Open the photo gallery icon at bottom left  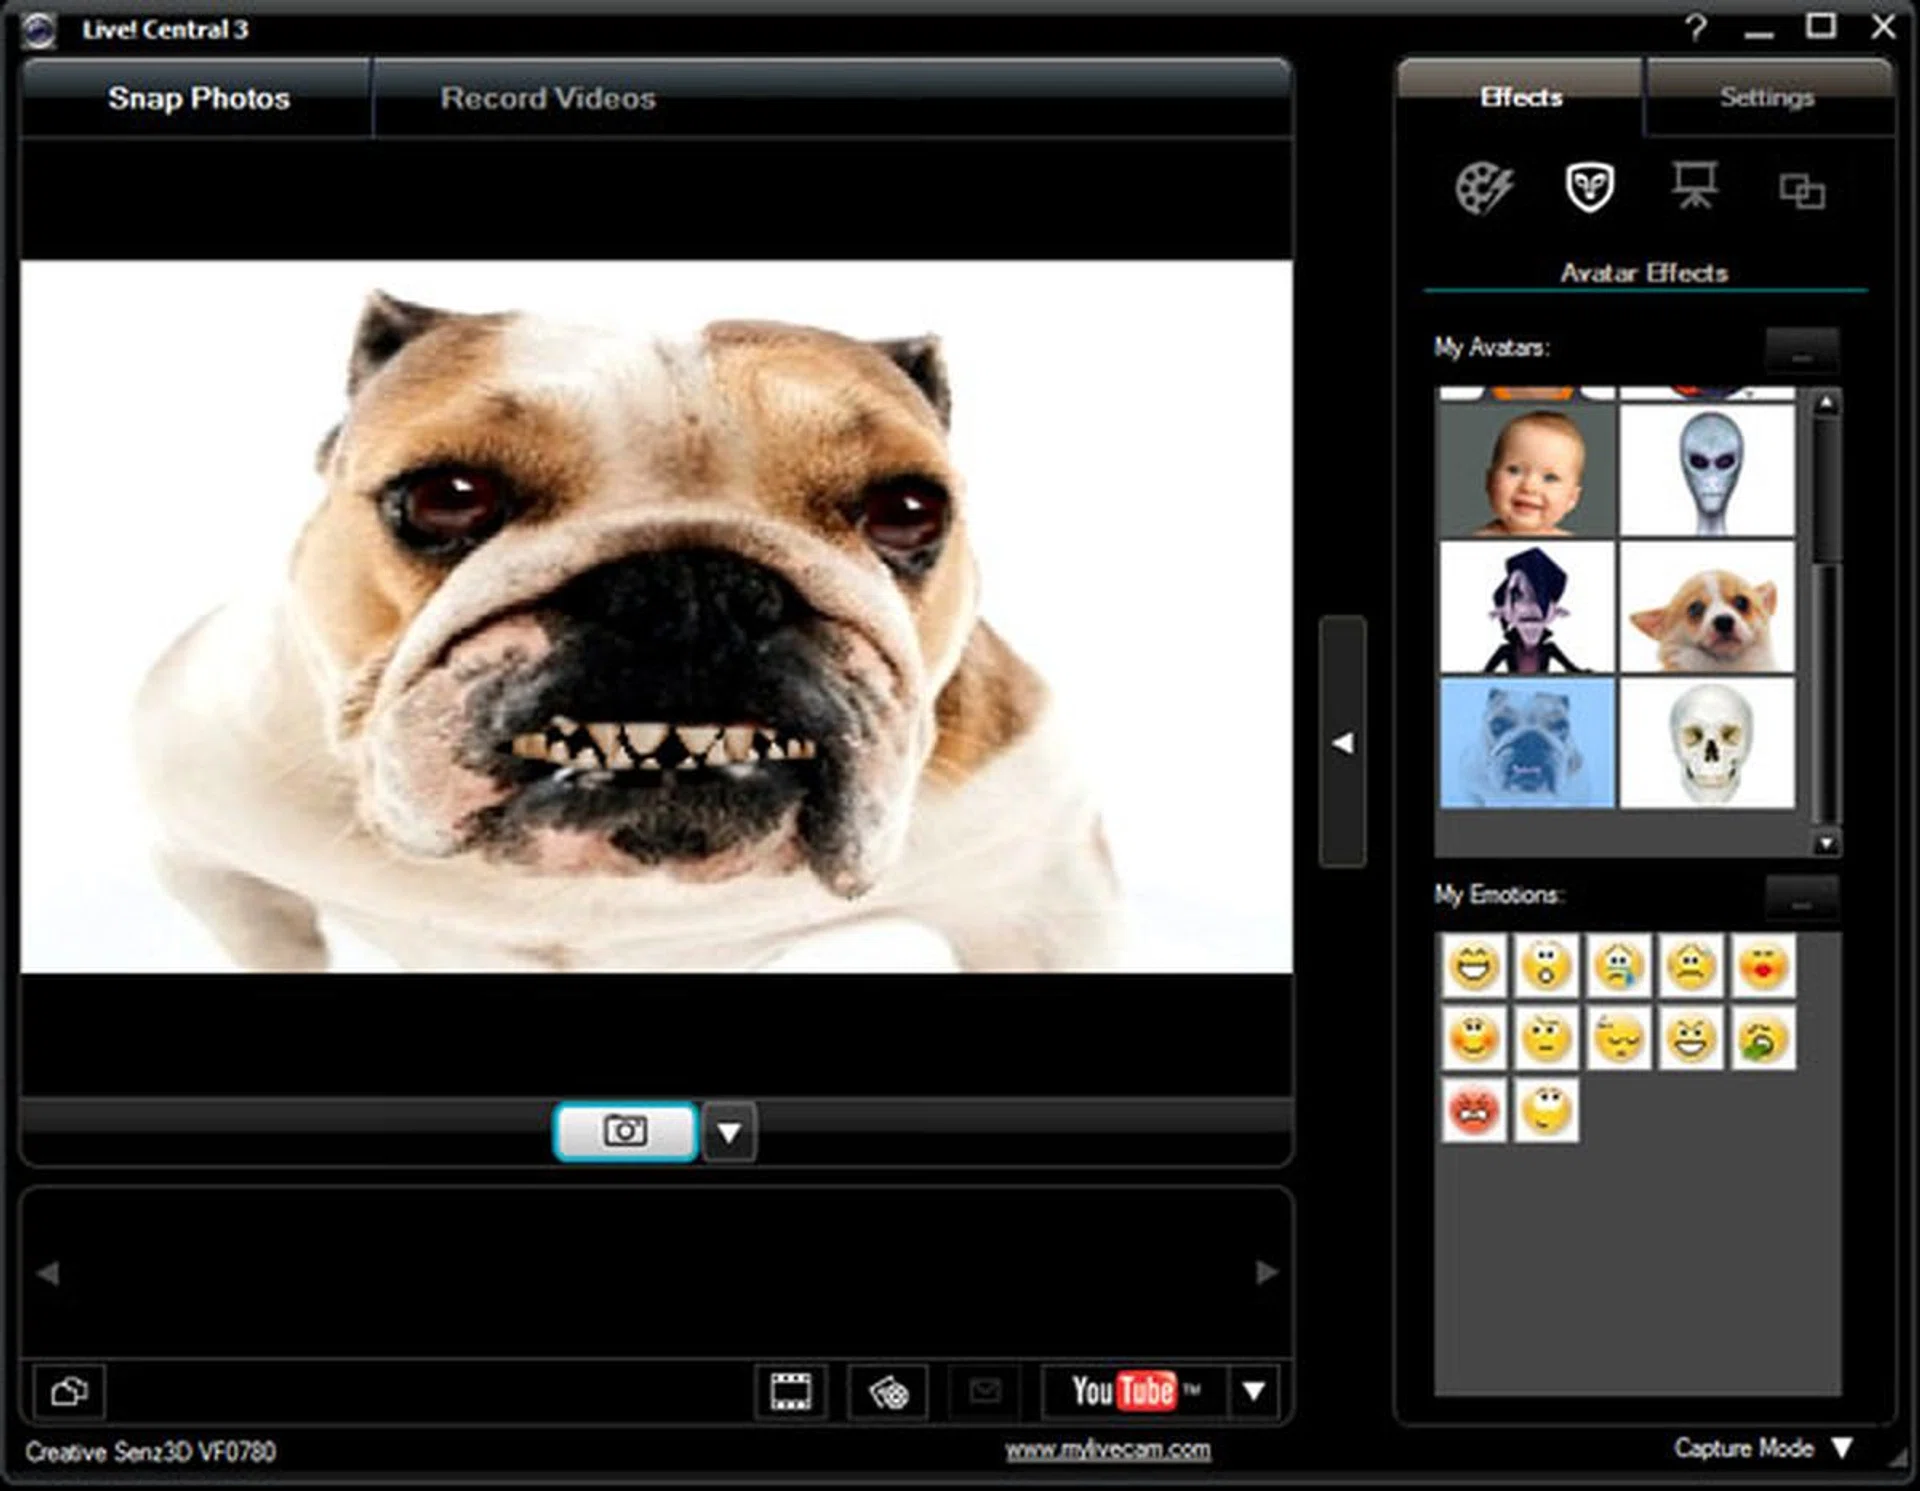[69, 1391]
